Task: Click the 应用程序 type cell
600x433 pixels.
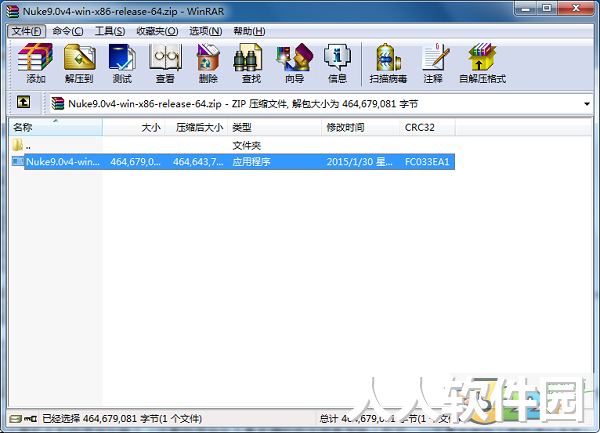Action: coord(251,162)
